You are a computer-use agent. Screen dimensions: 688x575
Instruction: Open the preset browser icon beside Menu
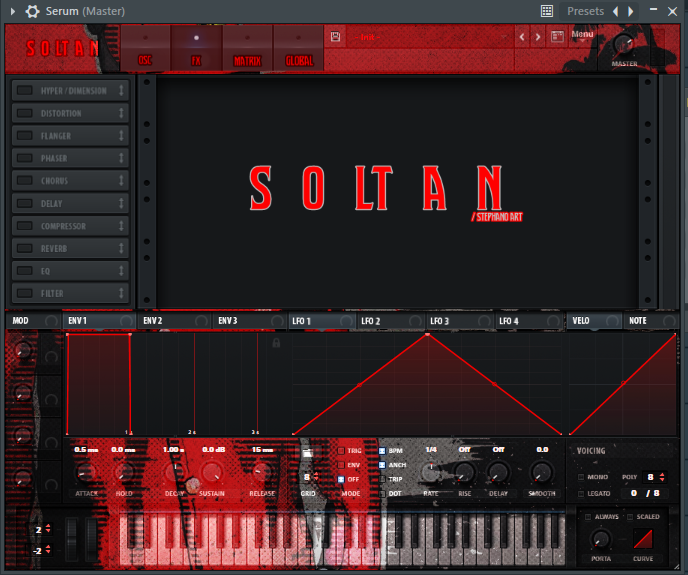[x=557, y=37]
